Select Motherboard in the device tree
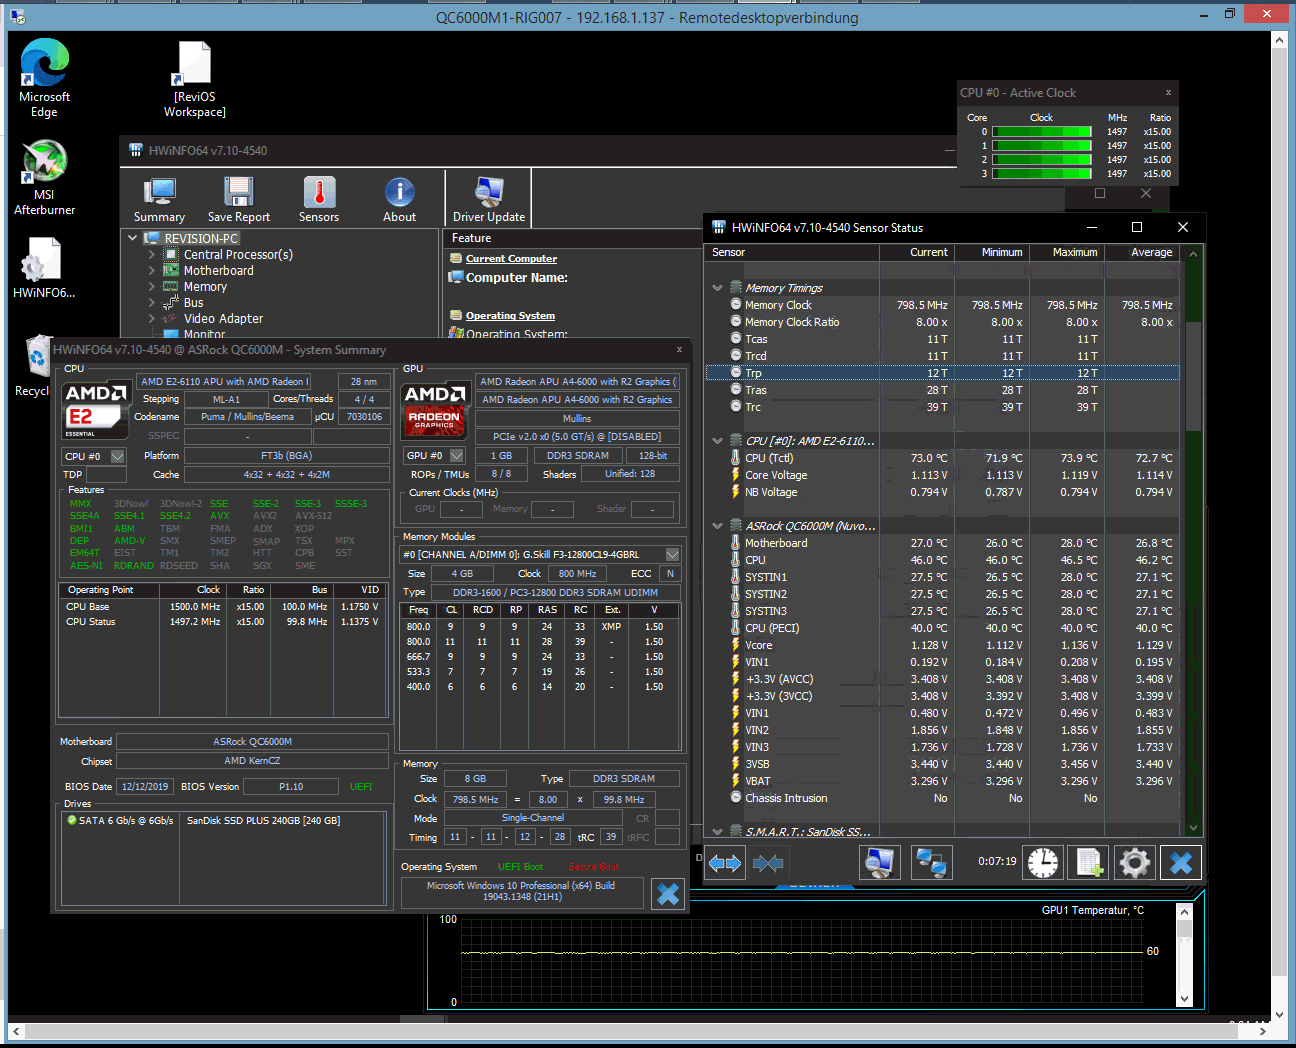 [x=218, y=271]
